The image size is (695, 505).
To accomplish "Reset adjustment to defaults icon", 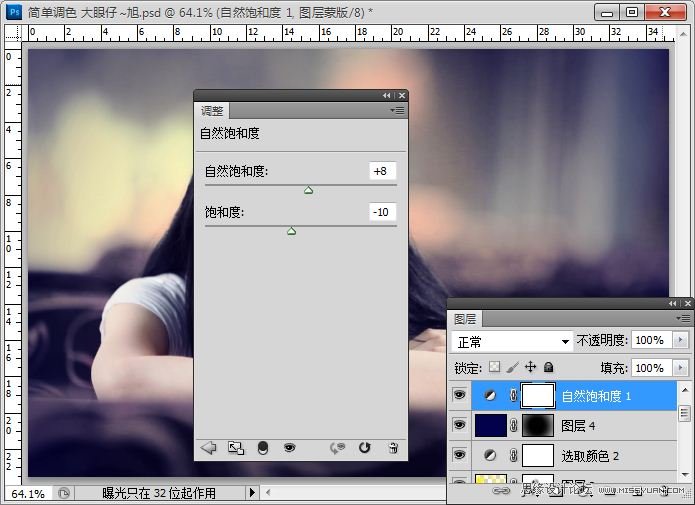I will (x=365, y=448).
